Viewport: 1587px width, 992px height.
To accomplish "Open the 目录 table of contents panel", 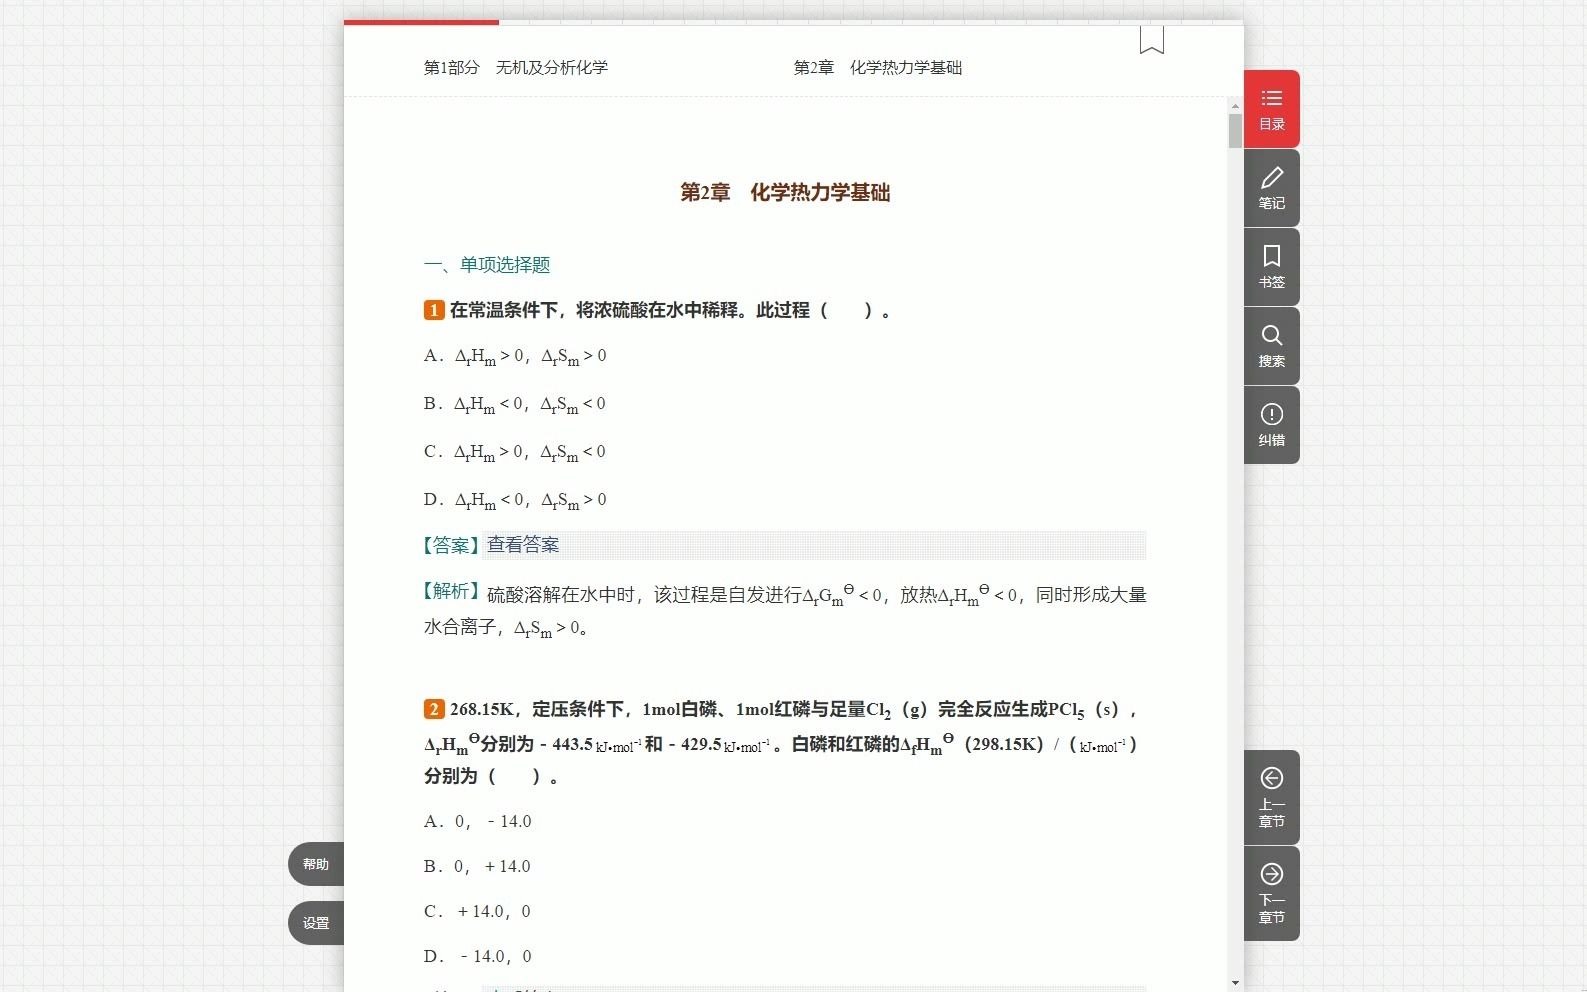I will point(1271,109).
